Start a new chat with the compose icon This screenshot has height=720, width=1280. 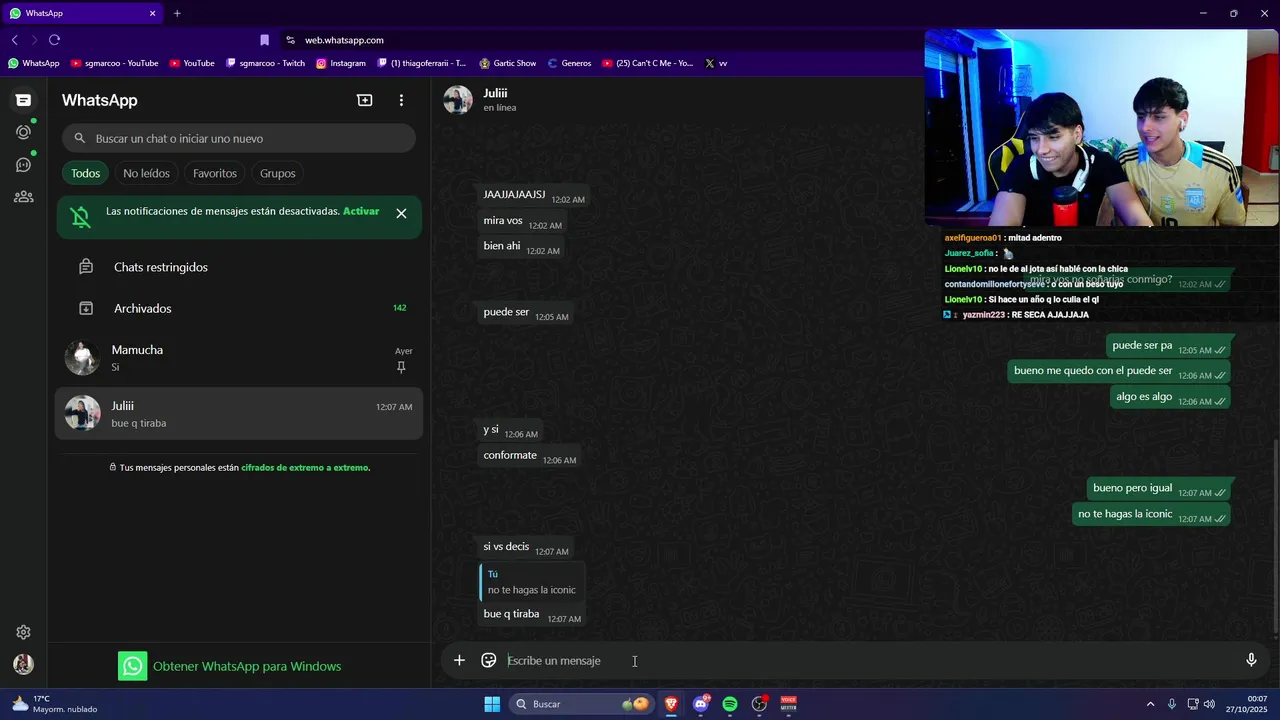coord(365,100)
